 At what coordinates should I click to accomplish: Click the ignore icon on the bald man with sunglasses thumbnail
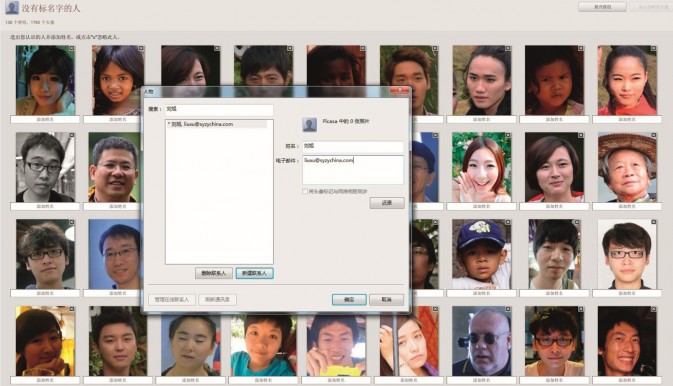pos(508,309)
